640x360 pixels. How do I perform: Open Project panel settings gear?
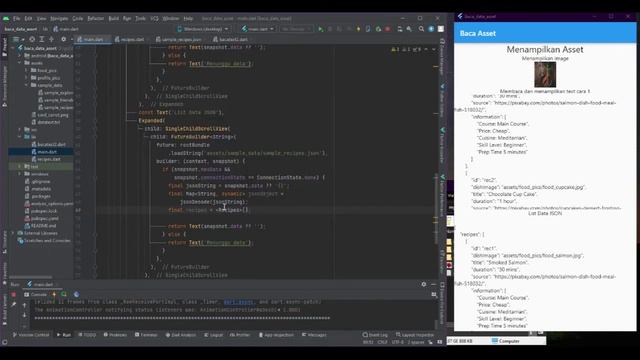point(63,39)
